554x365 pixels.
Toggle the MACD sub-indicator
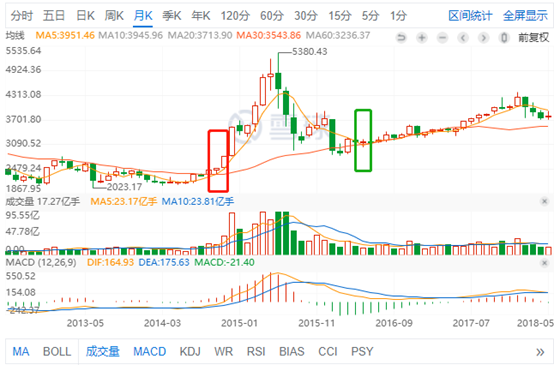click(150, 352)
